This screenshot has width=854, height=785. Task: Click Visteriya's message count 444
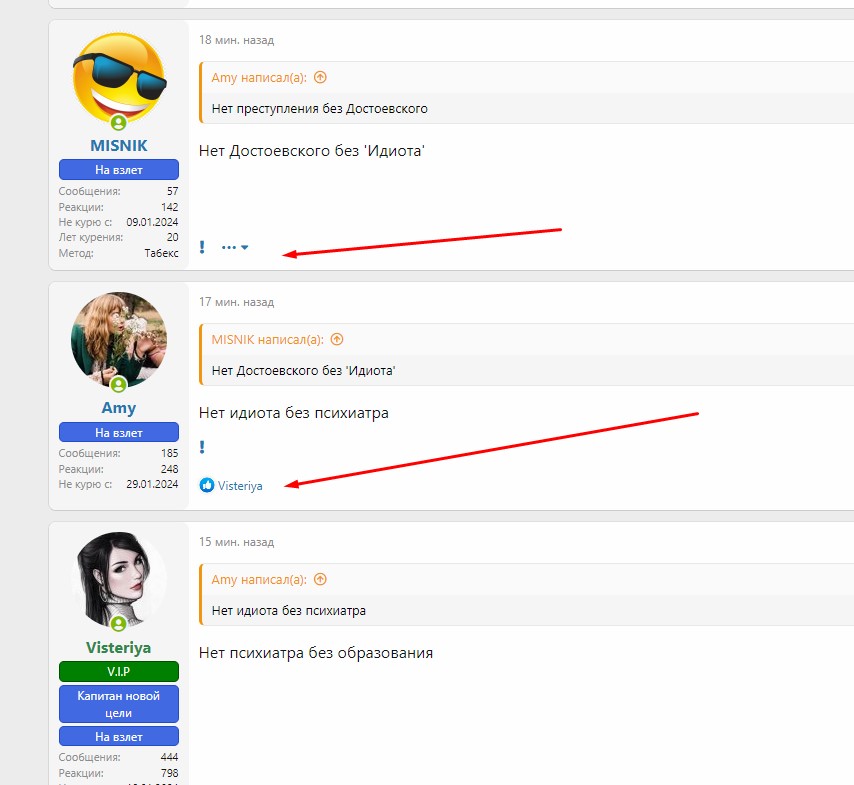169,757
